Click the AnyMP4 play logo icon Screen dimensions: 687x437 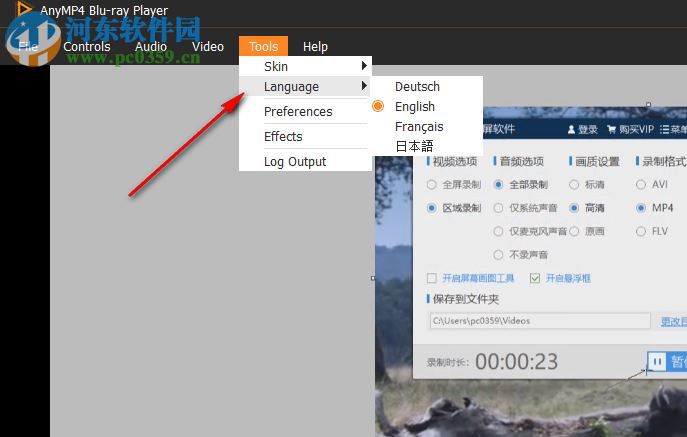click(24, 9)
